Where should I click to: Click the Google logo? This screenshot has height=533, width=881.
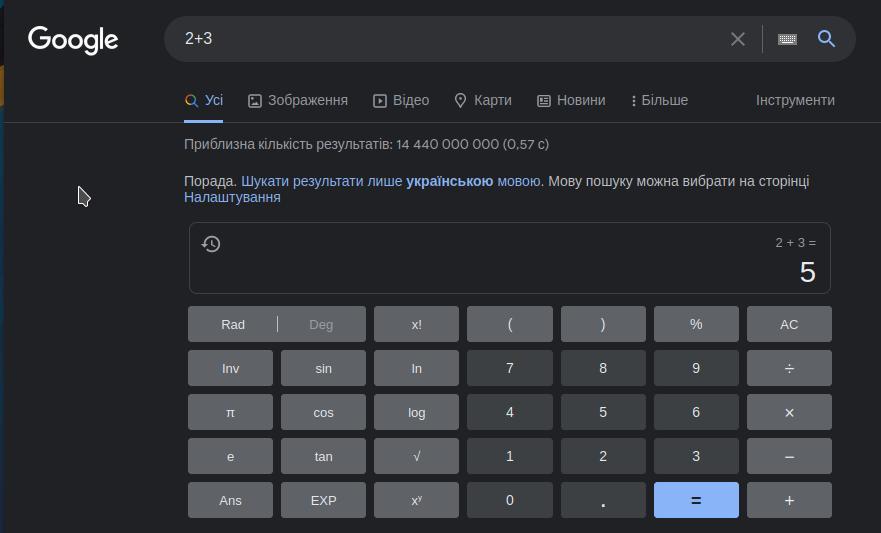(73, 39)
